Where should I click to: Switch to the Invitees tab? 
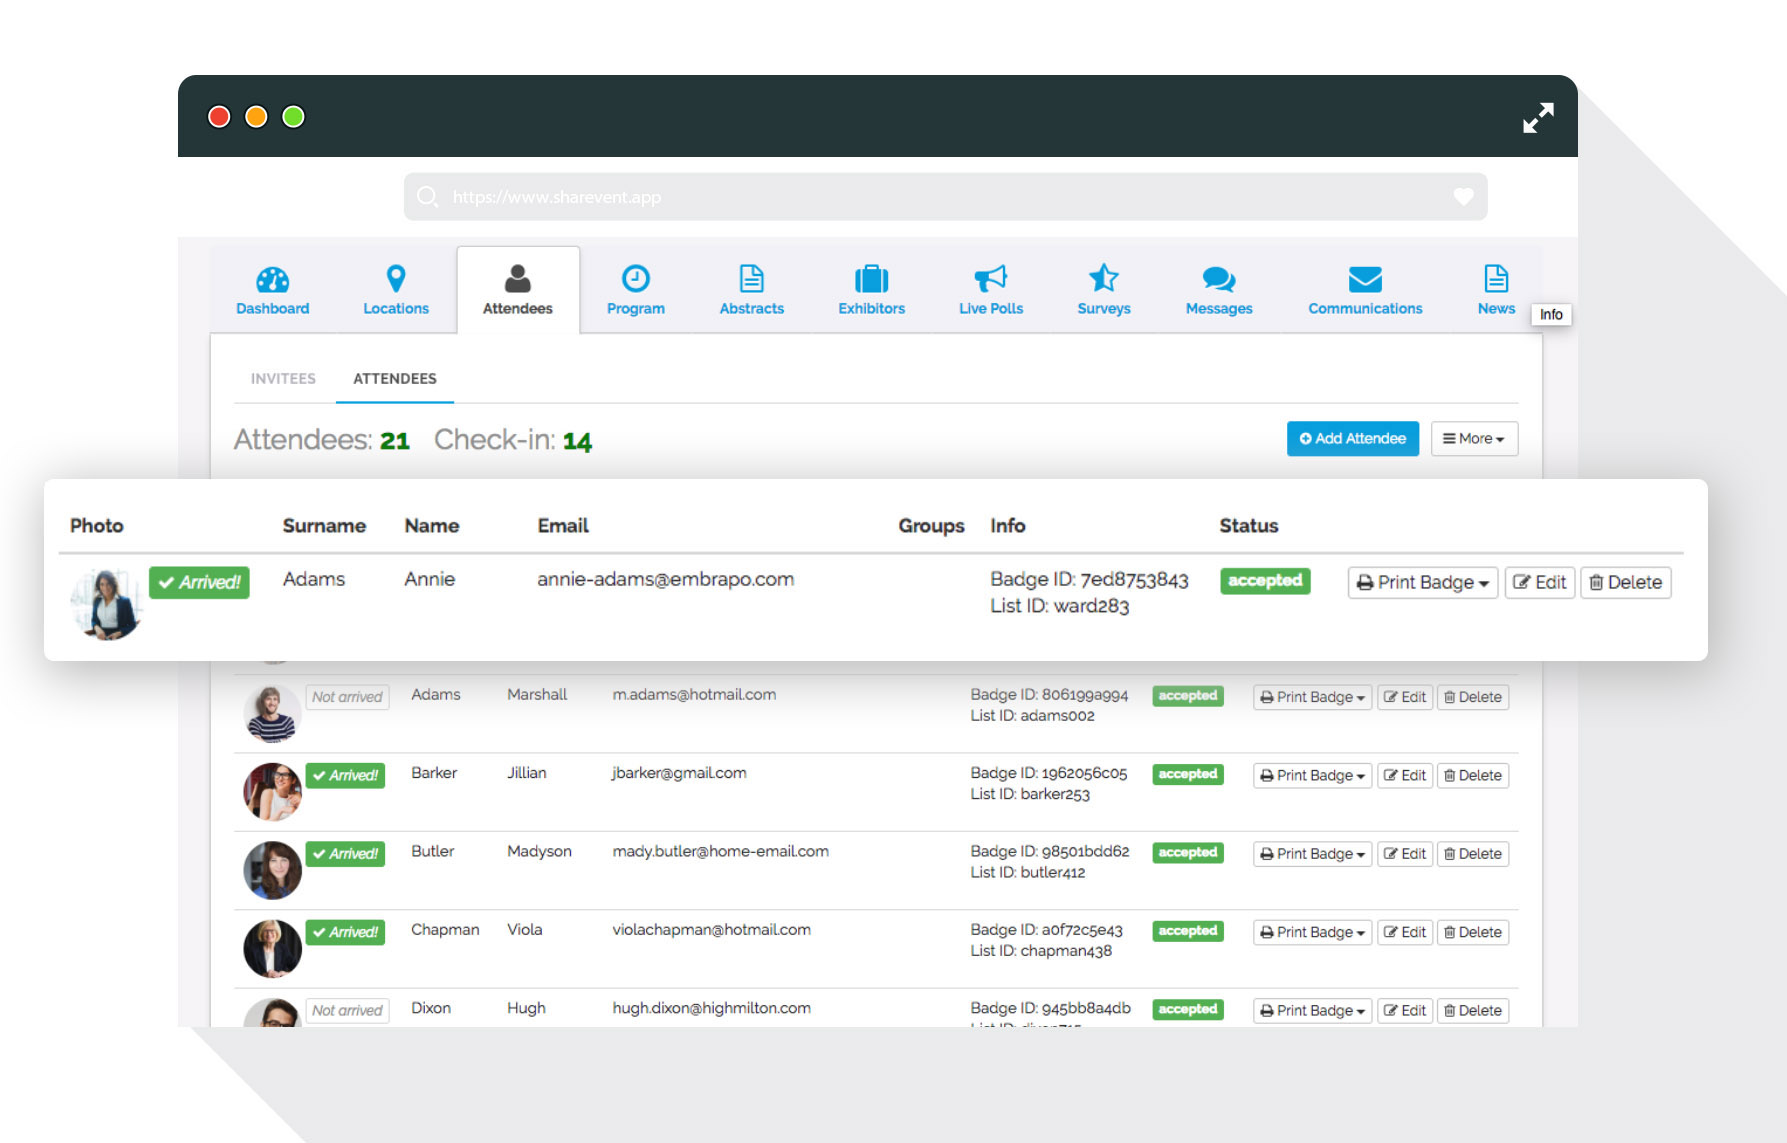[x=283, y=379]
